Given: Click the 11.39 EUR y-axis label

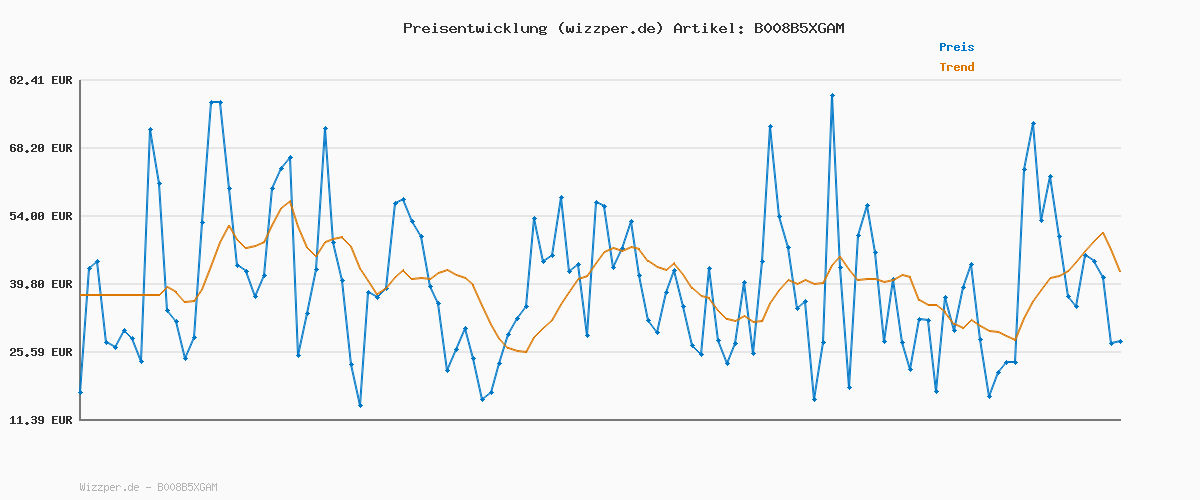Looking at the screenshot, I should pyautogui.click(x=41, y=420).
